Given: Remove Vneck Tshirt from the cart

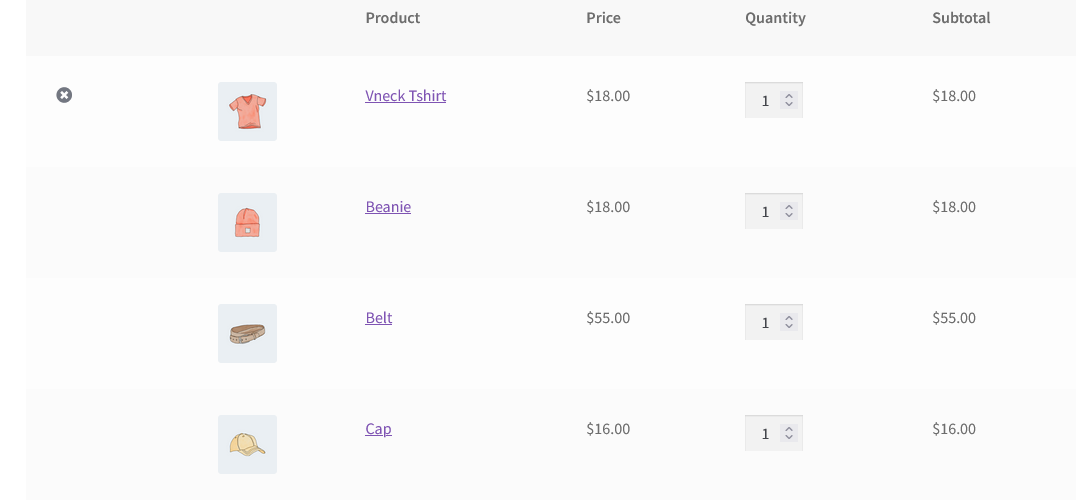Looking at the screenshot, I should (x=64, y=95).
